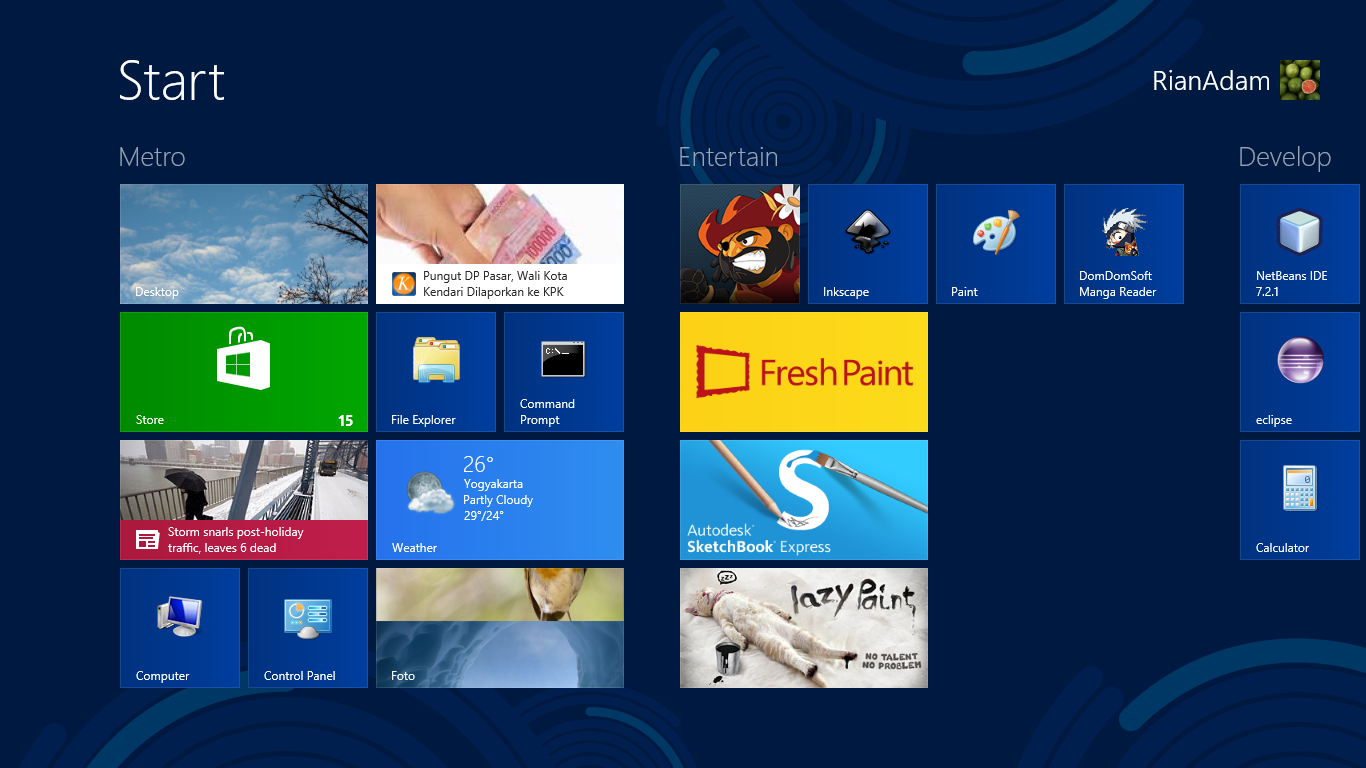Open Control Panel tile
Viewport: 1366px width, 768px height.
click(308, 628)
